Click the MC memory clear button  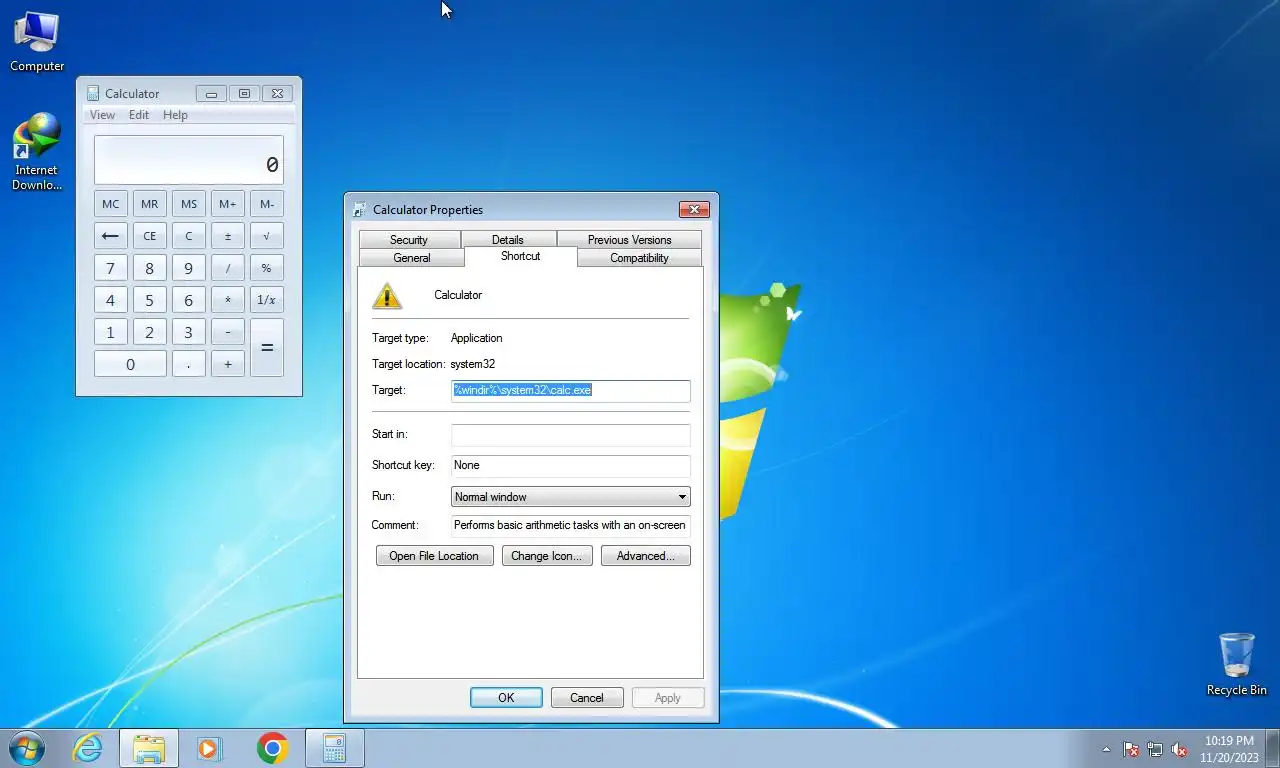point(110,204)
